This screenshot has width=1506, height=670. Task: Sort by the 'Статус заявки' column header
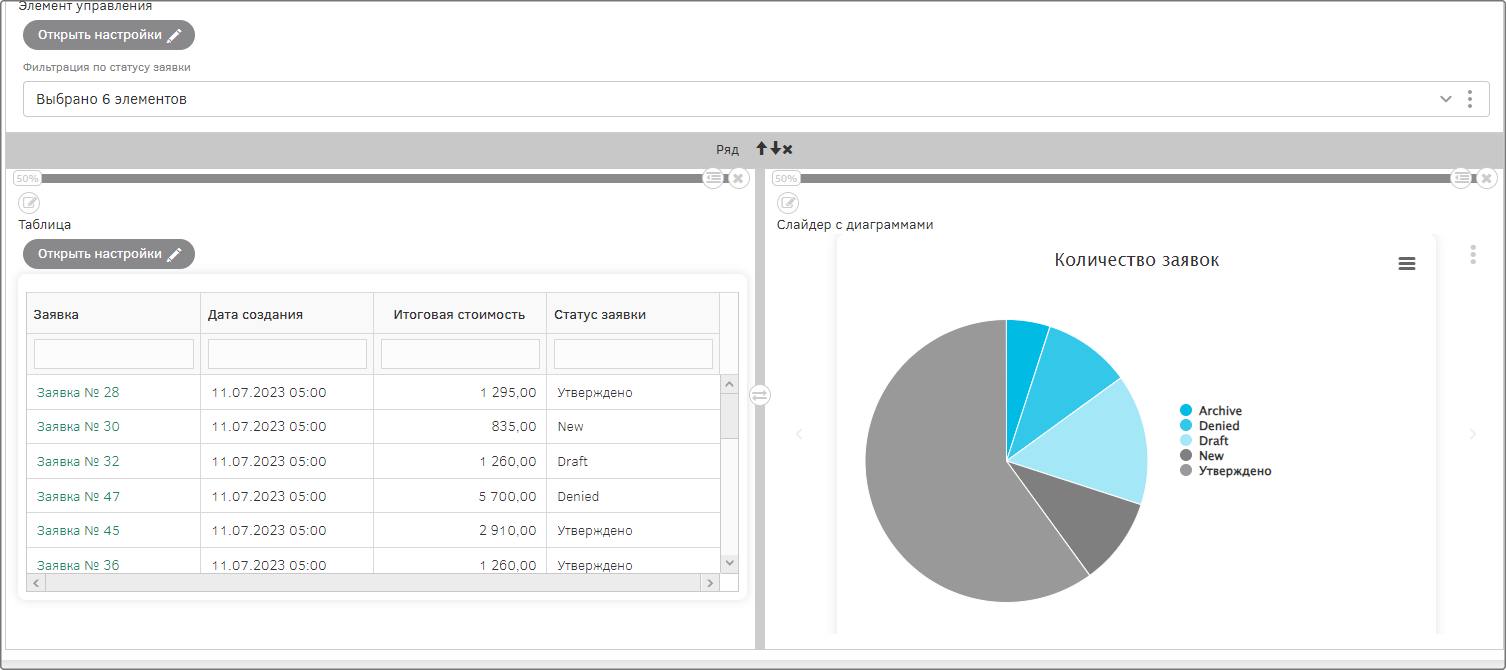click(633, 314)
